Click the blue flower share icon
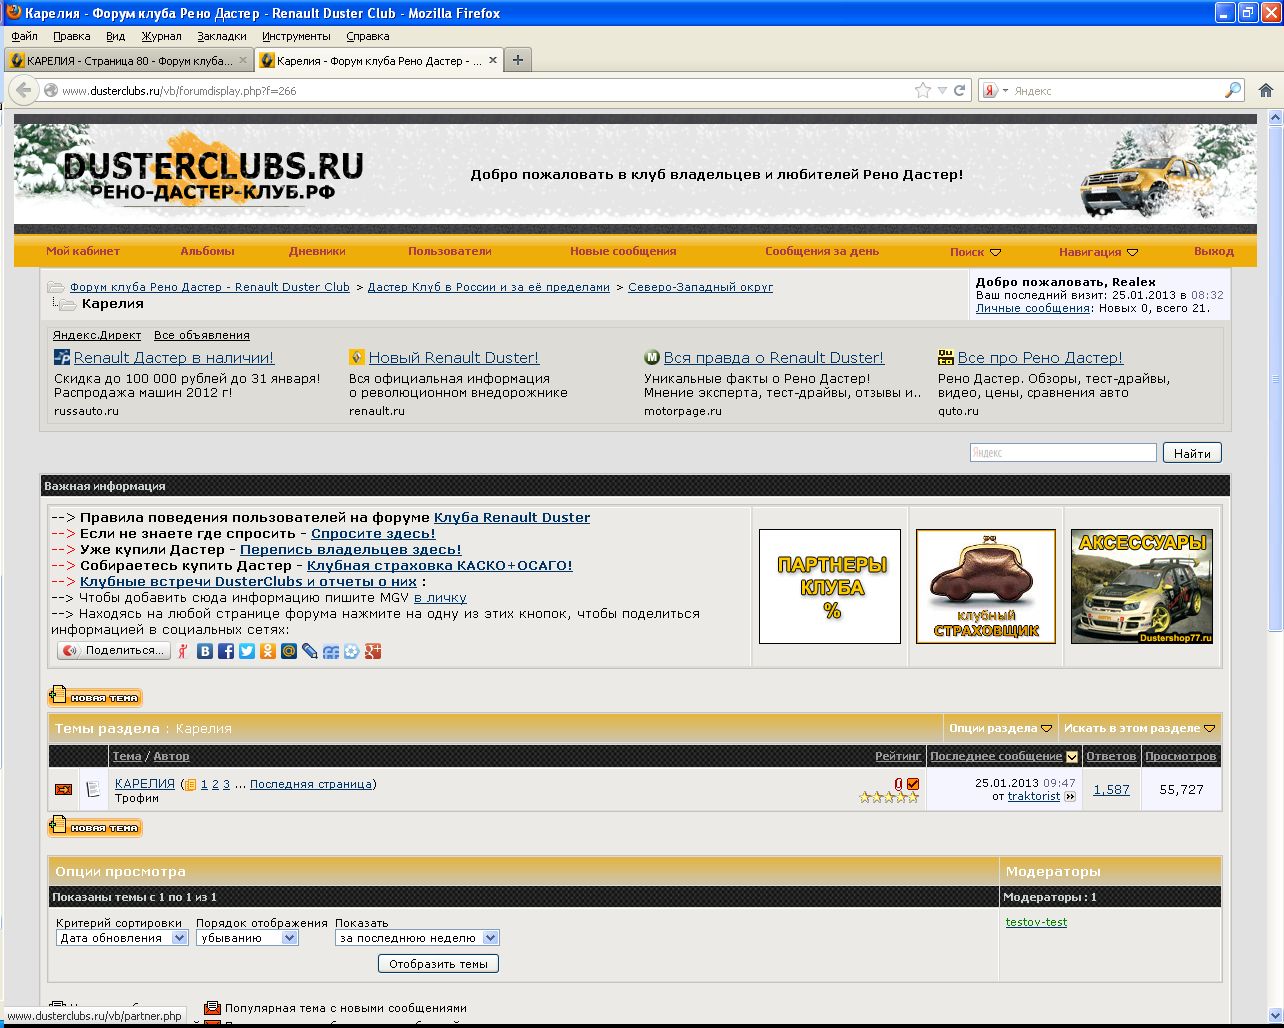This screenshot has height=1028, width=1284. tap(352, 651)
